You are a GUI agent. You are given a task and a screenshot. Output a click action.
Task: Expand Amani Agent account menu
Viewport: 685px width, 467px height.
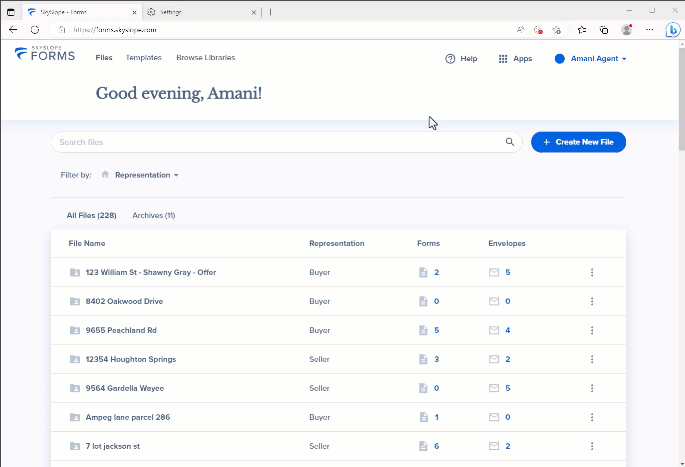599,59
